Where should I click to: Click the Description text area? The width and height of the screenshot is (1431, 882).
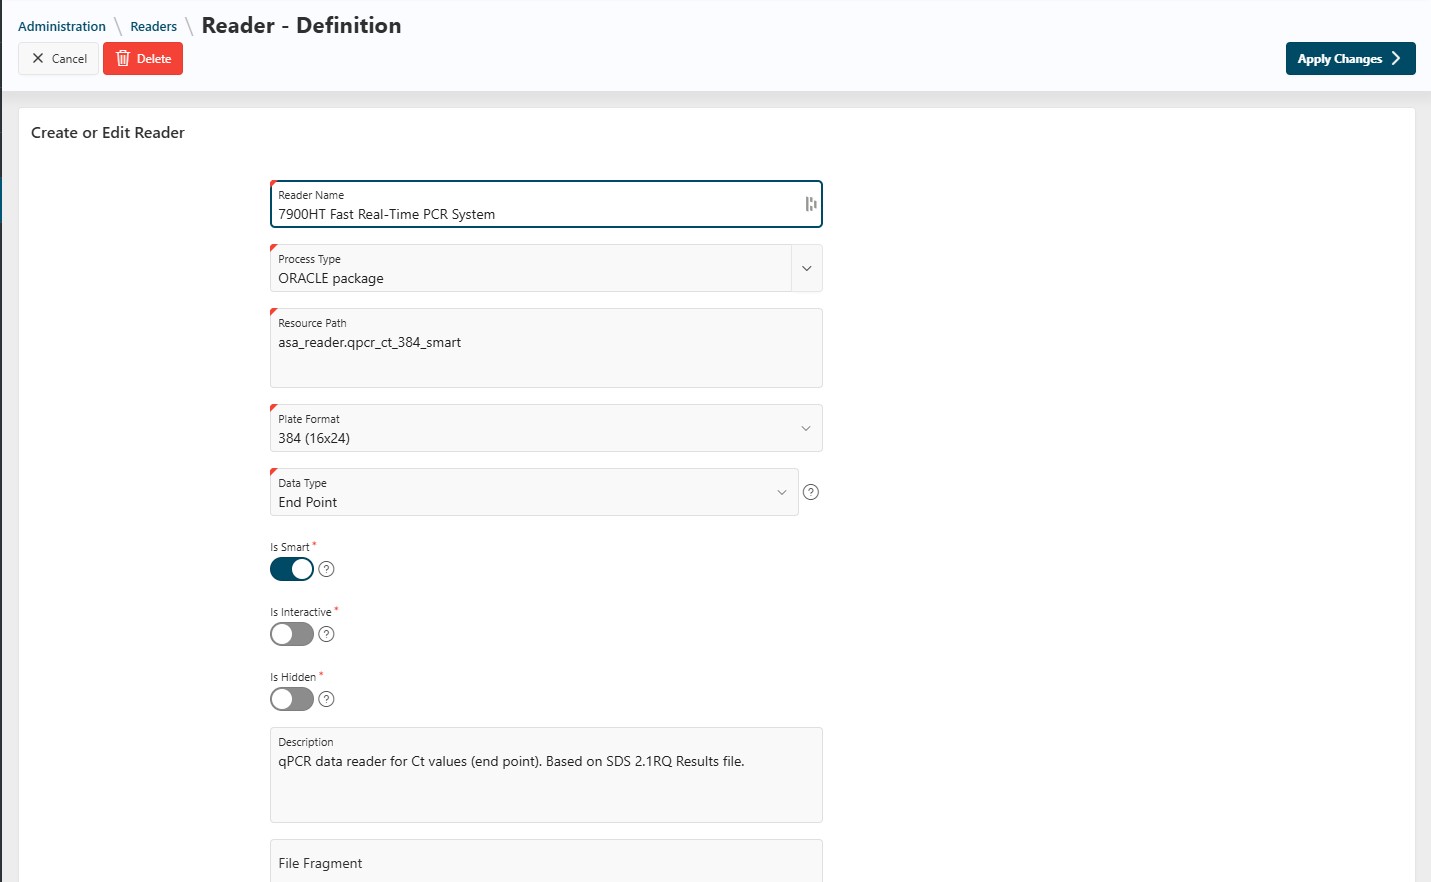546,775
